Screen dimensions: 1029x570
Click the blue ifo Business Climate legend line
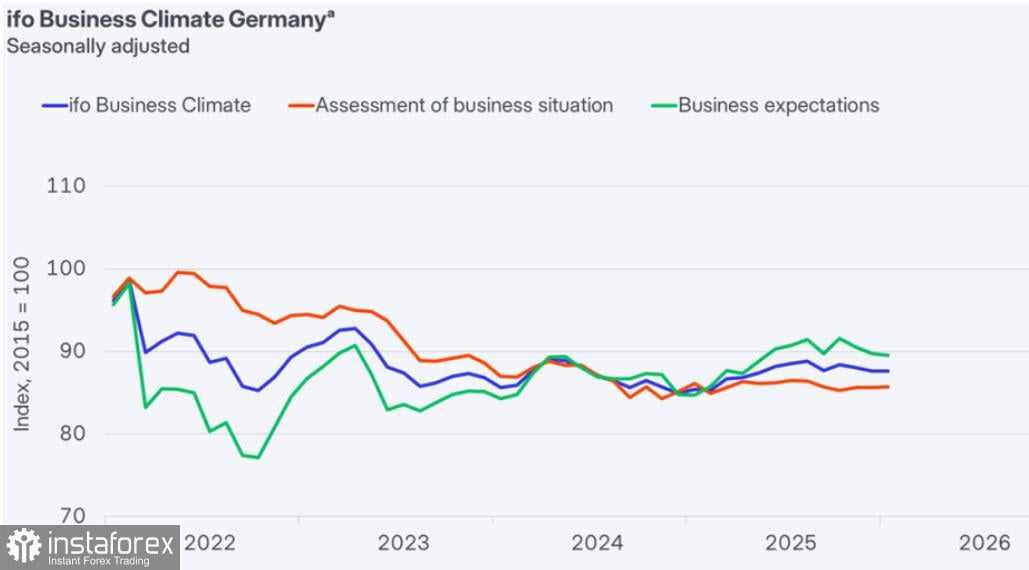tap(53, 105)
